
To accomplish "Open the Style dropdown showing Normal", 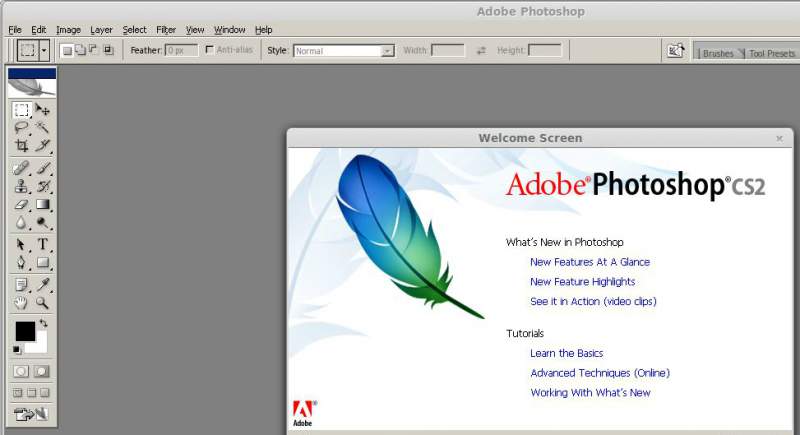I will 344,51.
